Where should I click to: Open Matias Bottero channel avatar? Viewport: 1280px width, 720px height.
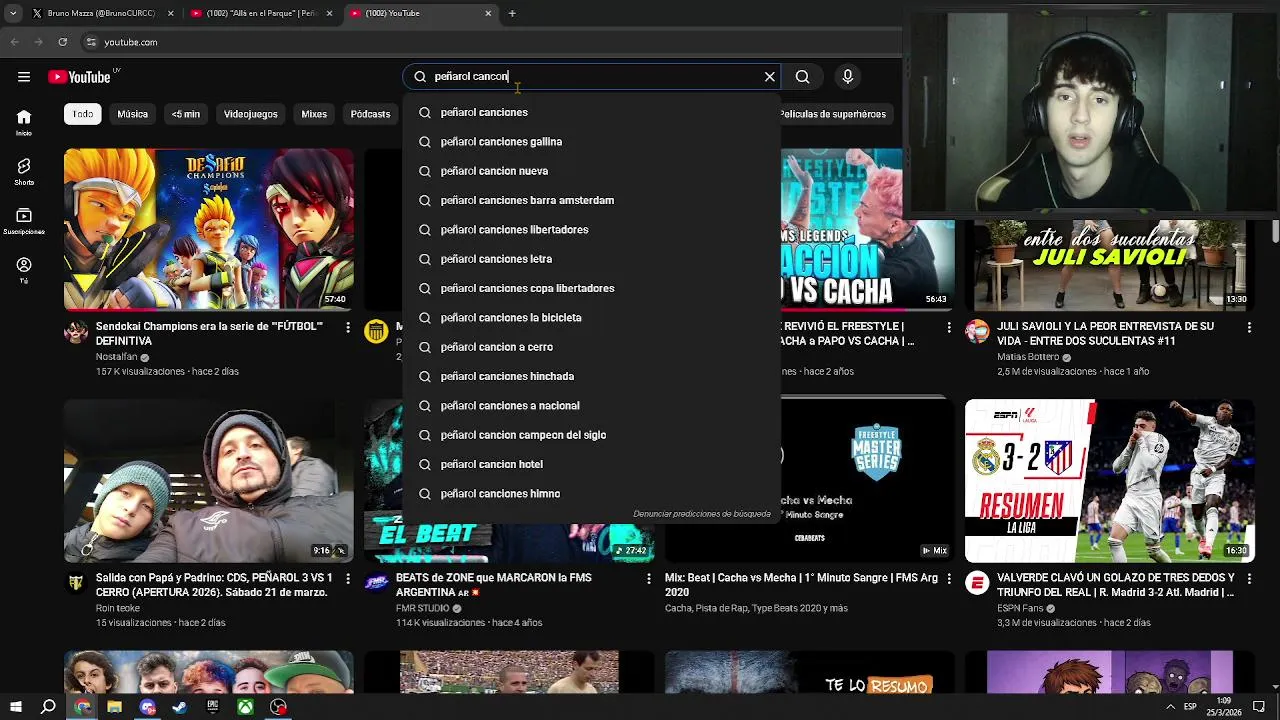click(977, 332)
